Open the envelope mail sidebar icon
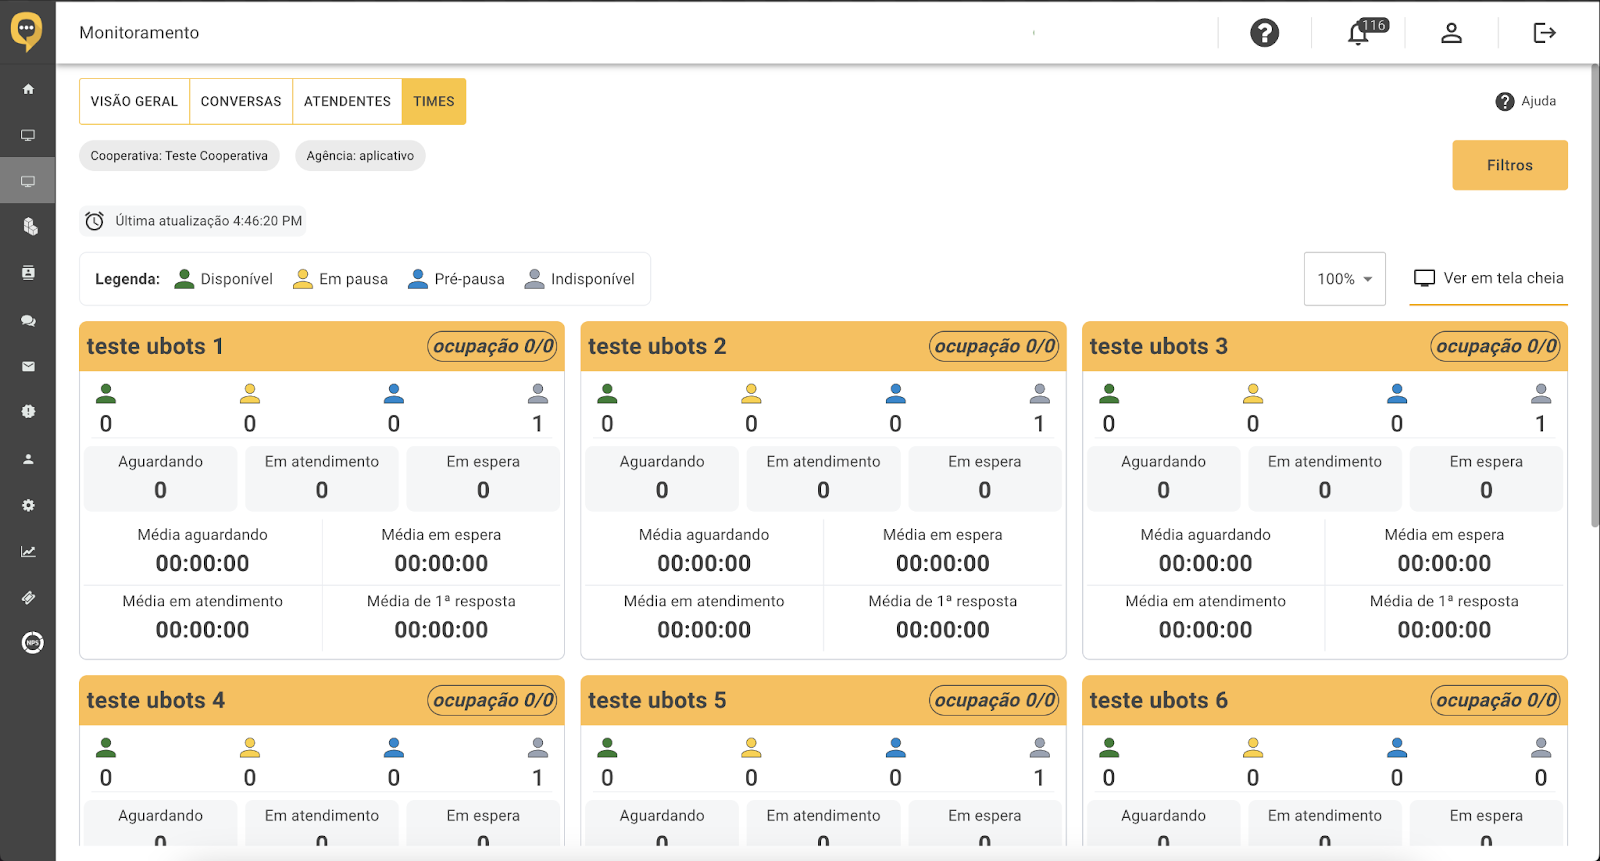The image size is (1600, 861). click(28, 366)
